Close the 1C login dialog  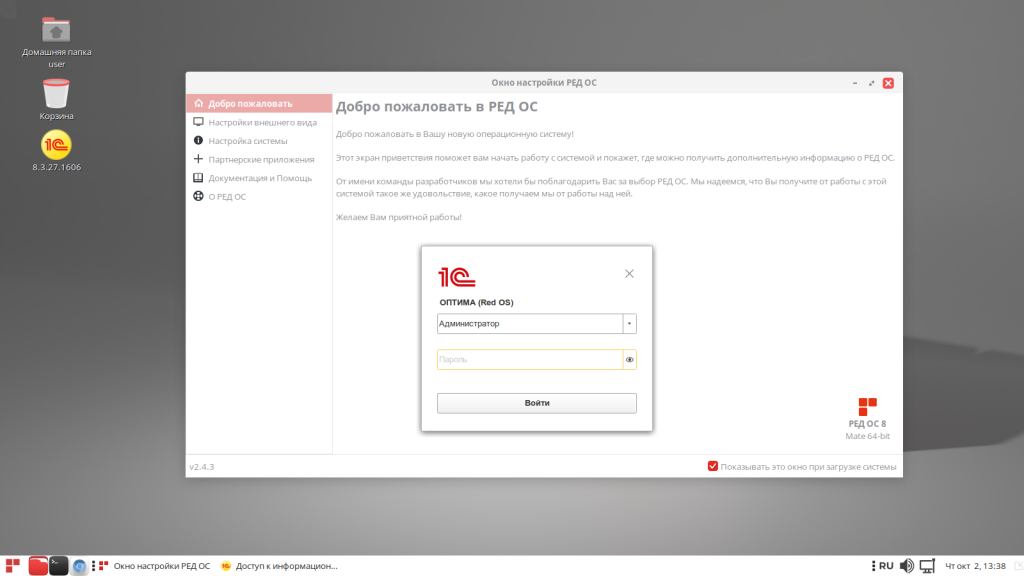click(x=629, y=273)
